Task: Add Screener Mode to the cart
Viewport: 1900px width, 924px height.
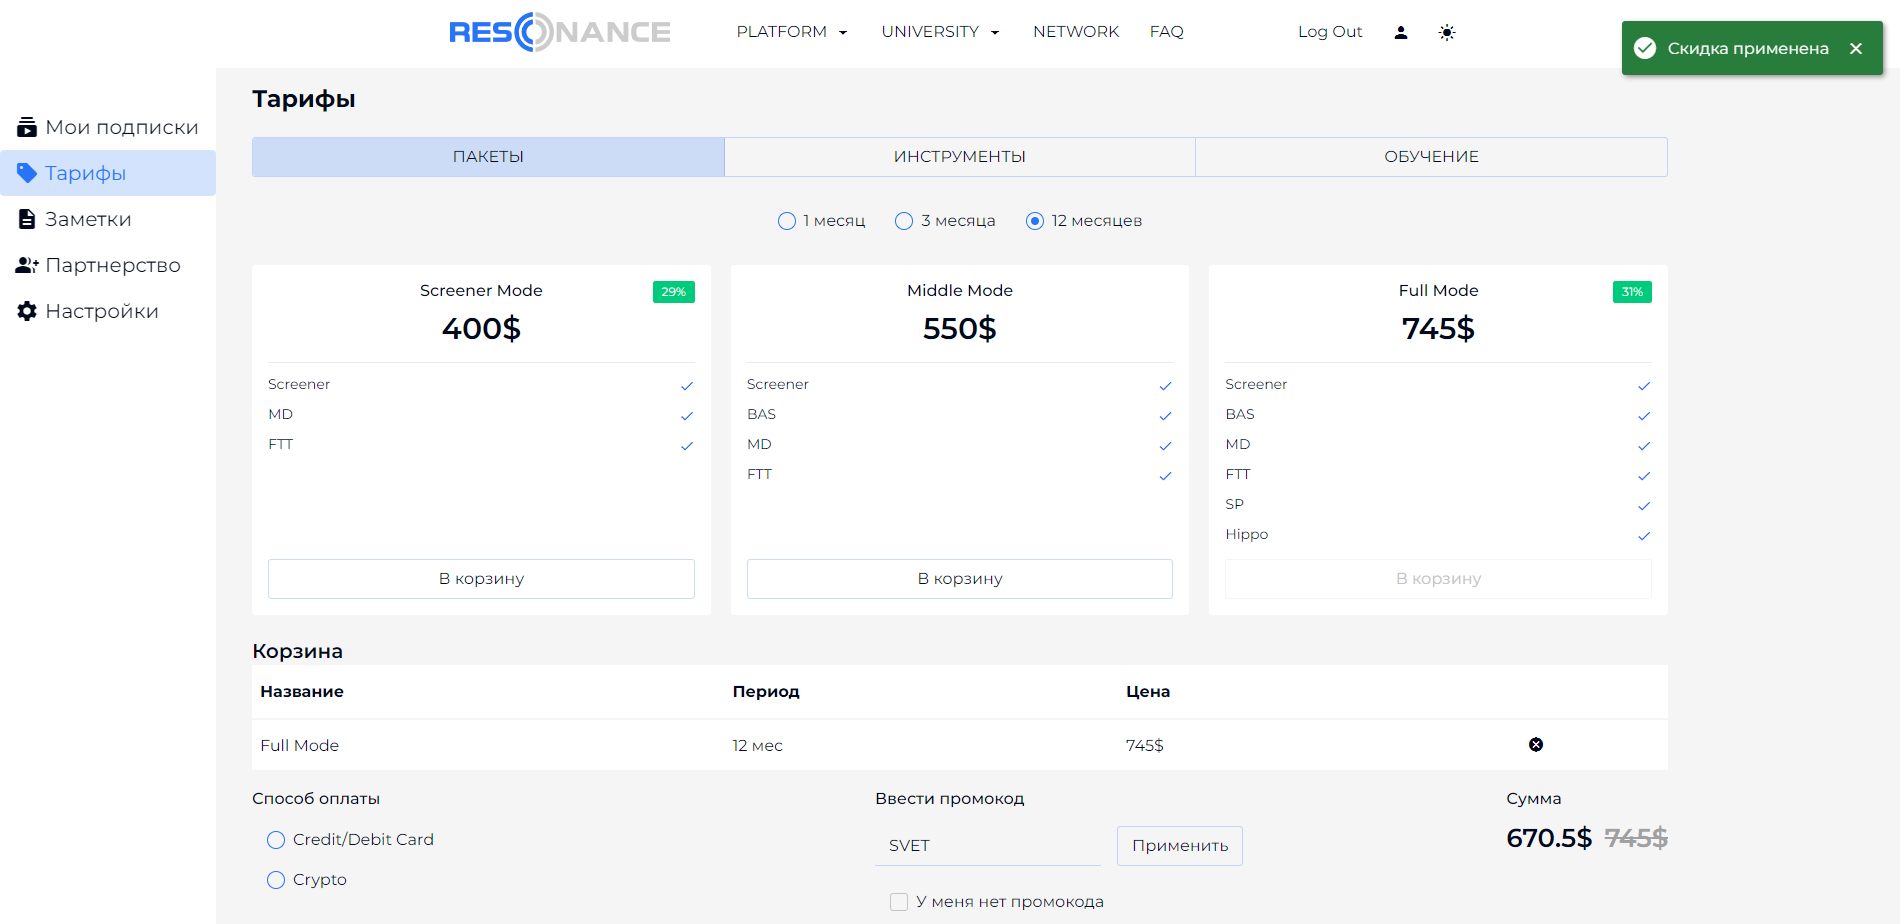Action: click(481, 579)
